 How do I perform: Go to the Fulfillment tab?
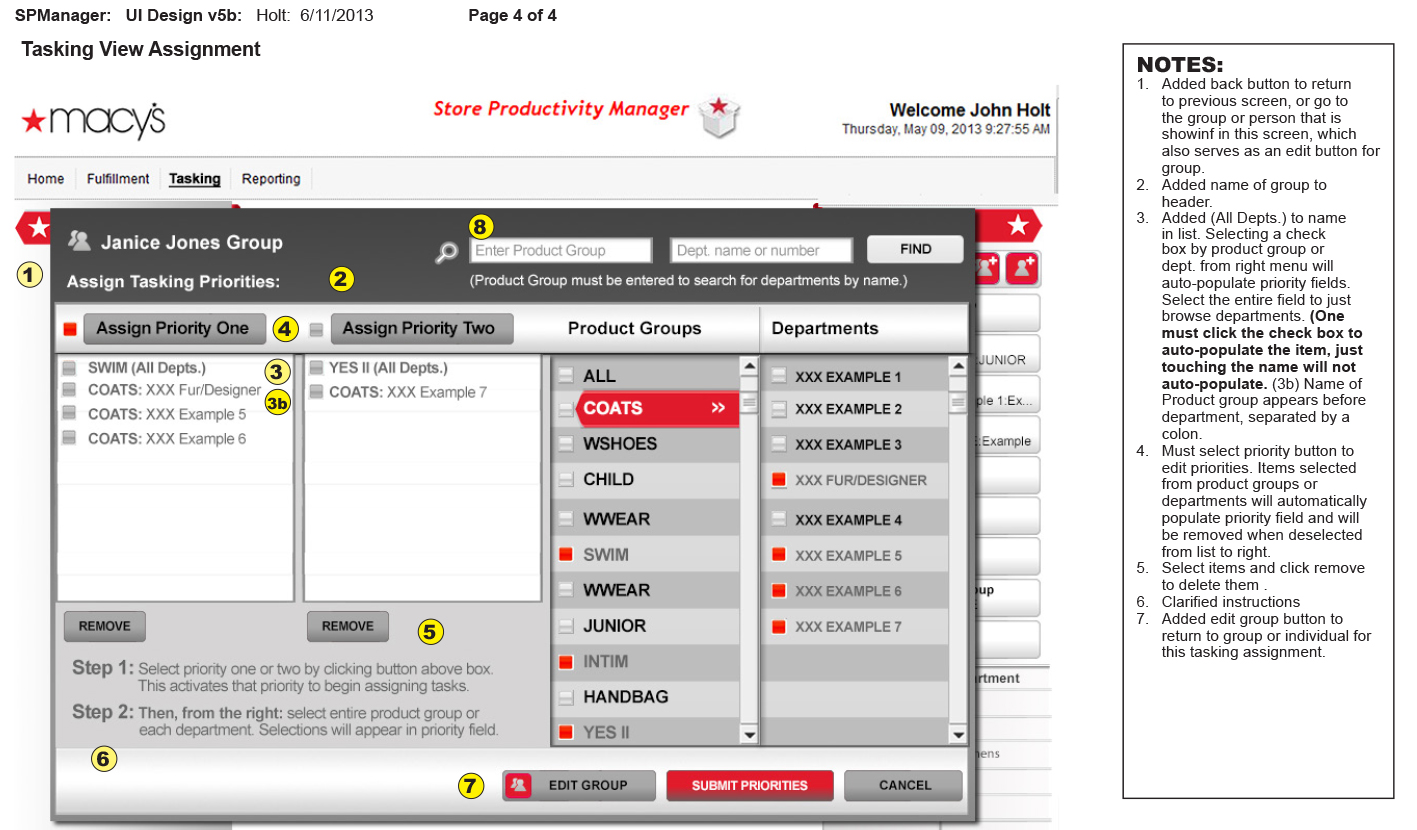[118, 179]
